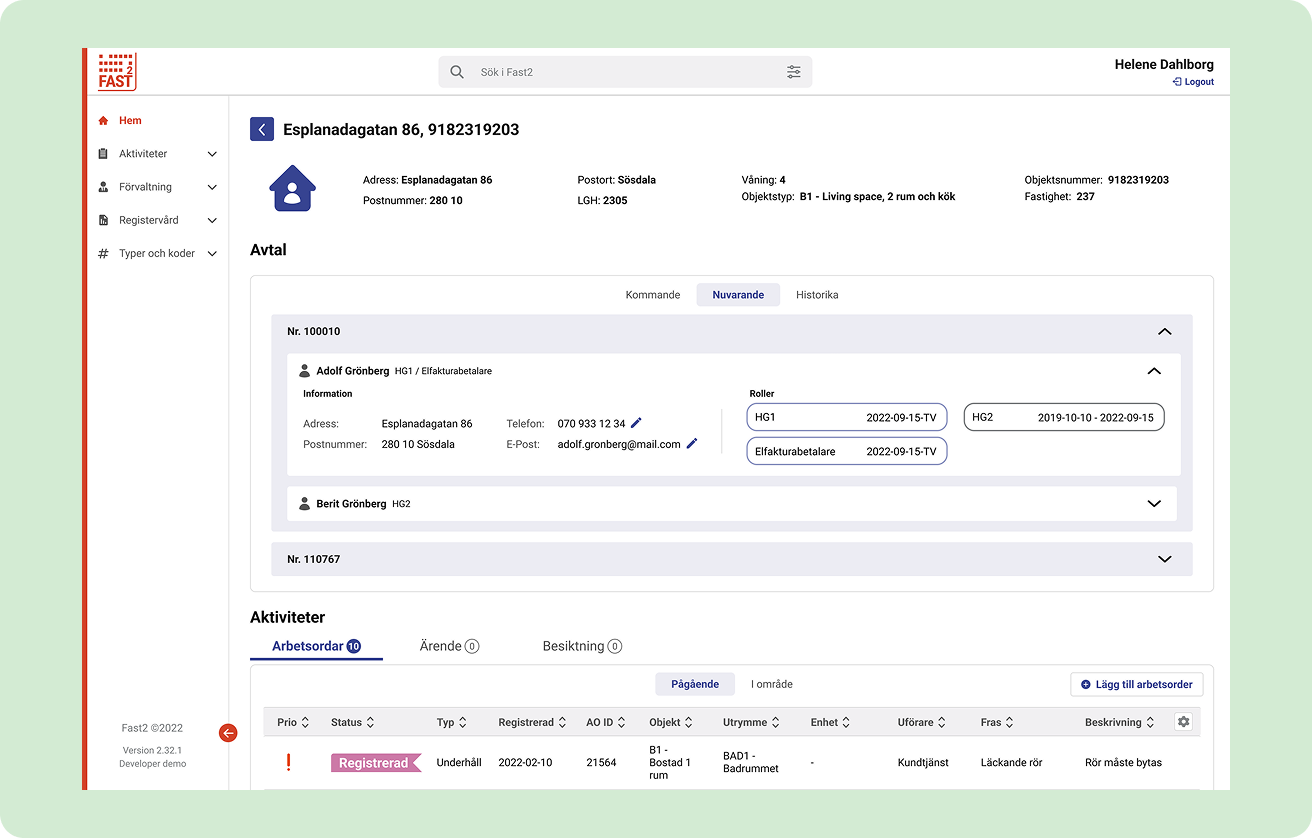The width and height of the screenshot is (1312, 838).
Task: Go back with the blue arrow button
Action: (x=262, y=129)
